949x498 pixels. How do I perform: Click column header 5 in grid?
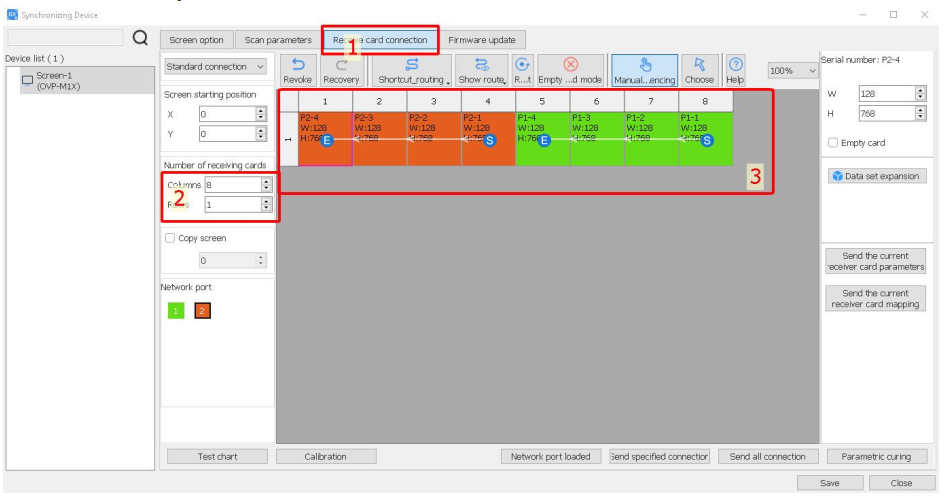pos(542,102)
